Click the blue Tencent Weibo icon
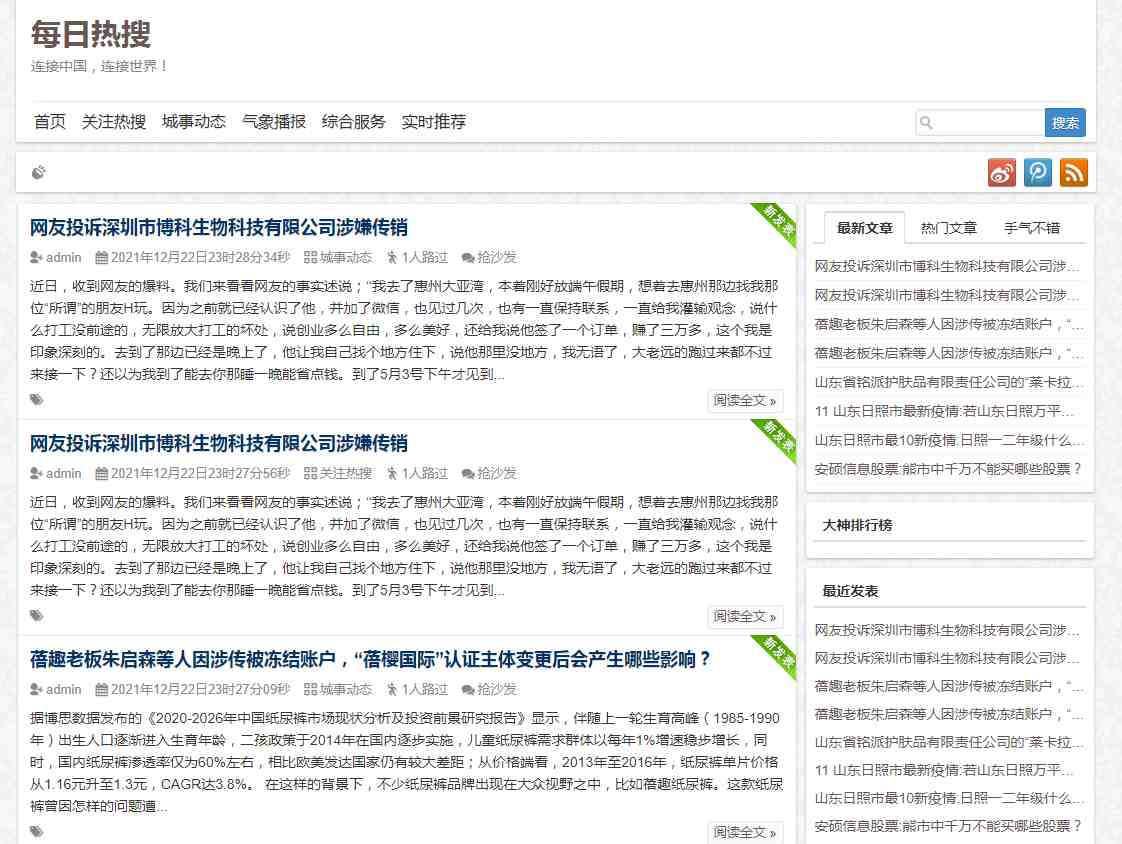The width and height of the screenshot is (1122, 844). [1037, 173]
